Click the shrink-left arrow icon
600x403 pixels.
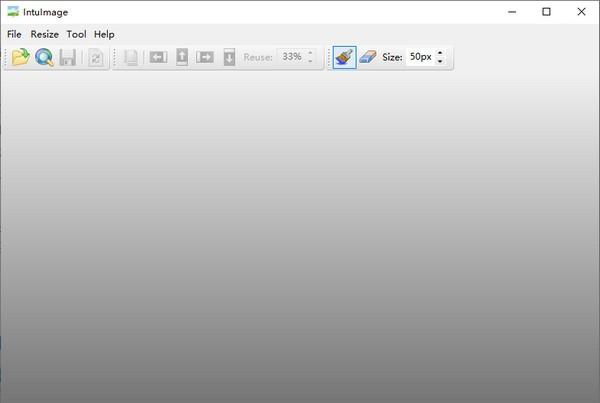coord(158,57)
